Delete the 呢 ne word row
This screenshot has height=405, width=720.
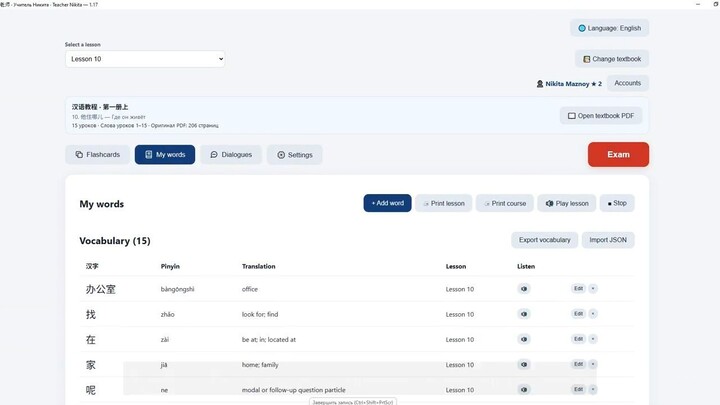tap(593, 389)
